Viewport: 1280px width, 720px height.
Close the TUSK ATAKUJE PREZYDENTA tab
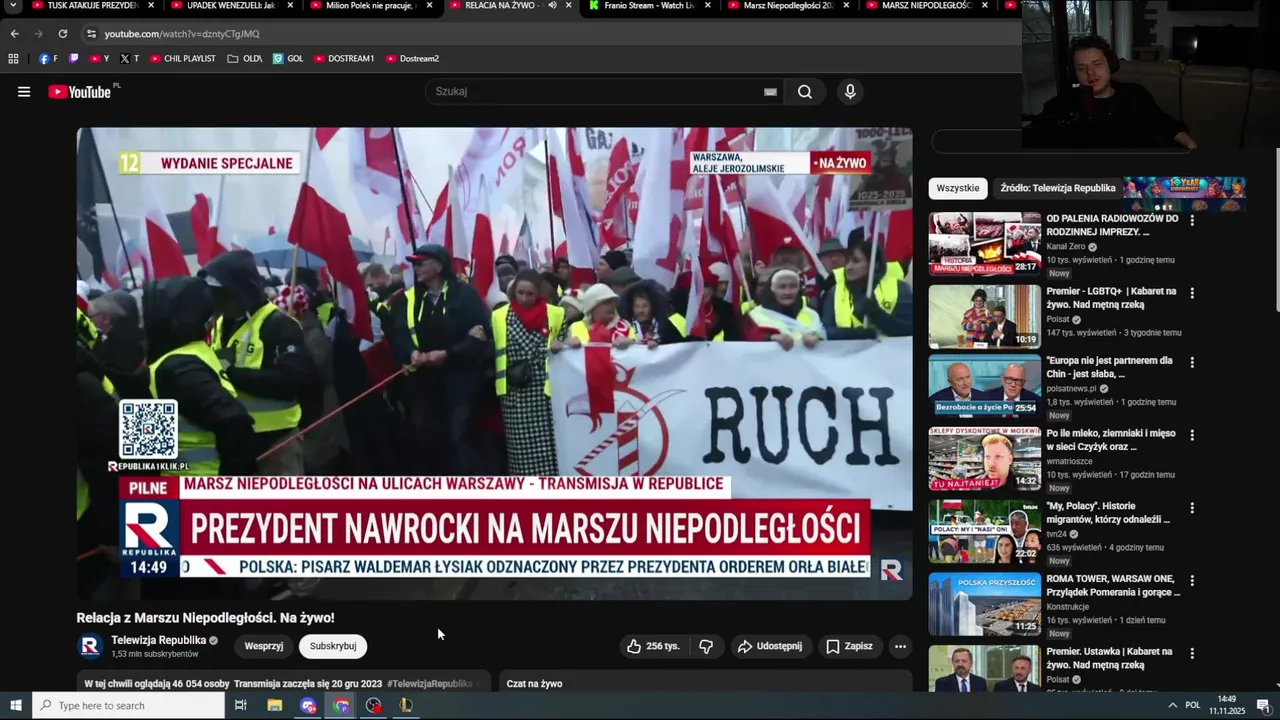[151, 6]
